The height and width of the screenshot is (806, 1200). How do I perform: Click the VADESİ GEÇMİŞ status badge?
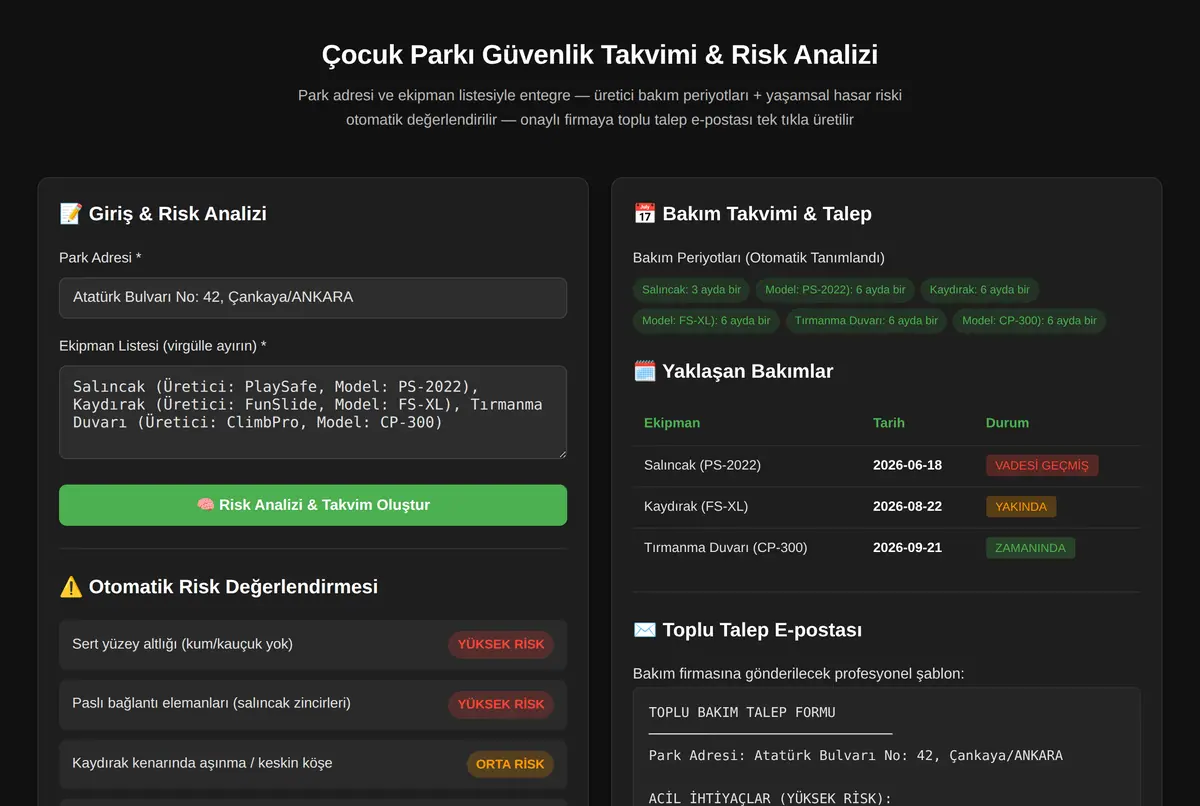[1042, 466]
